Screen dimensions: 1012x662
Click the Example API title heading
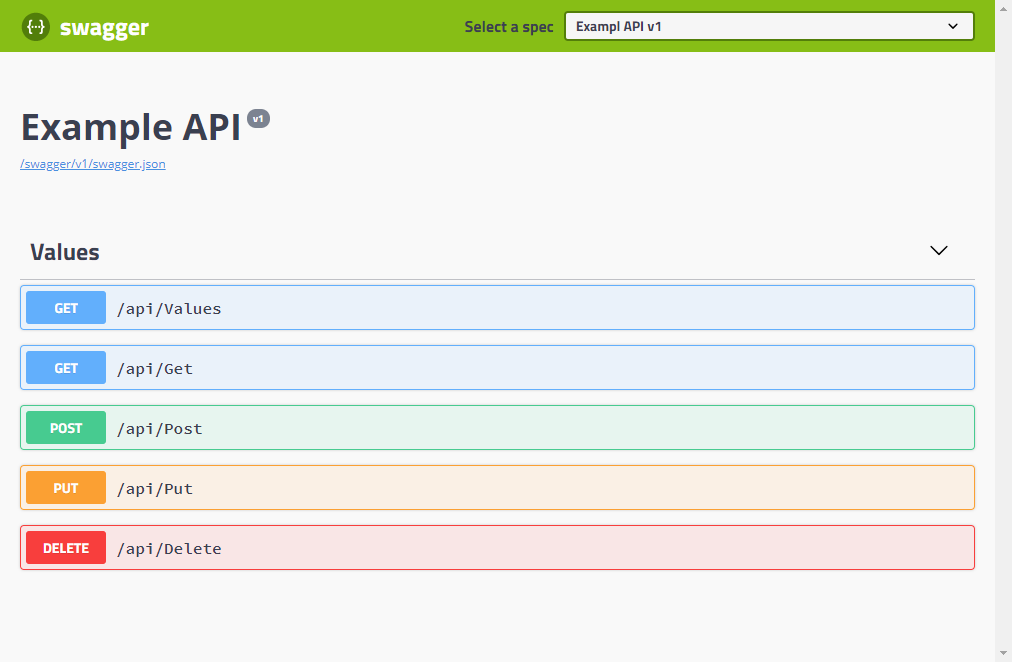coord(131,127)
